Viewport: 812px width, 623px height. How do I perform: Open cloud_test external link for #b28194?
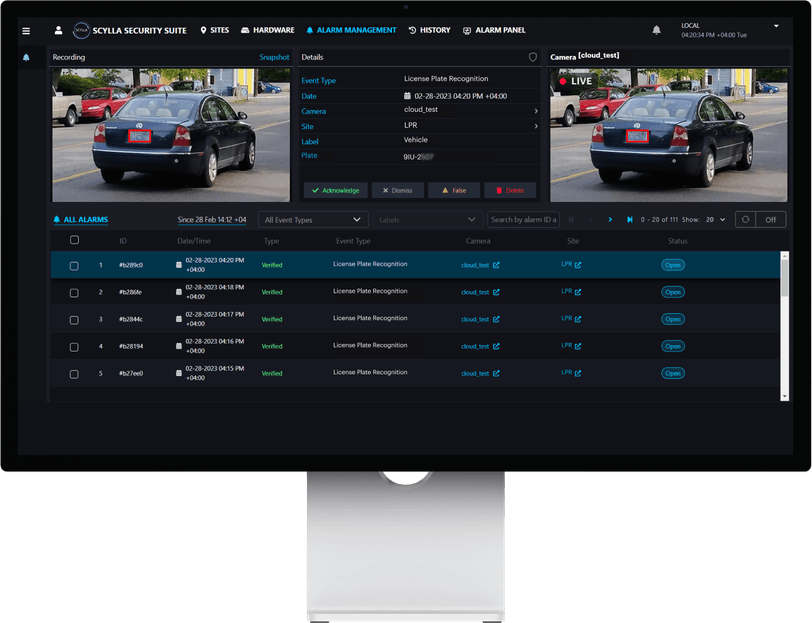point(496,346)
